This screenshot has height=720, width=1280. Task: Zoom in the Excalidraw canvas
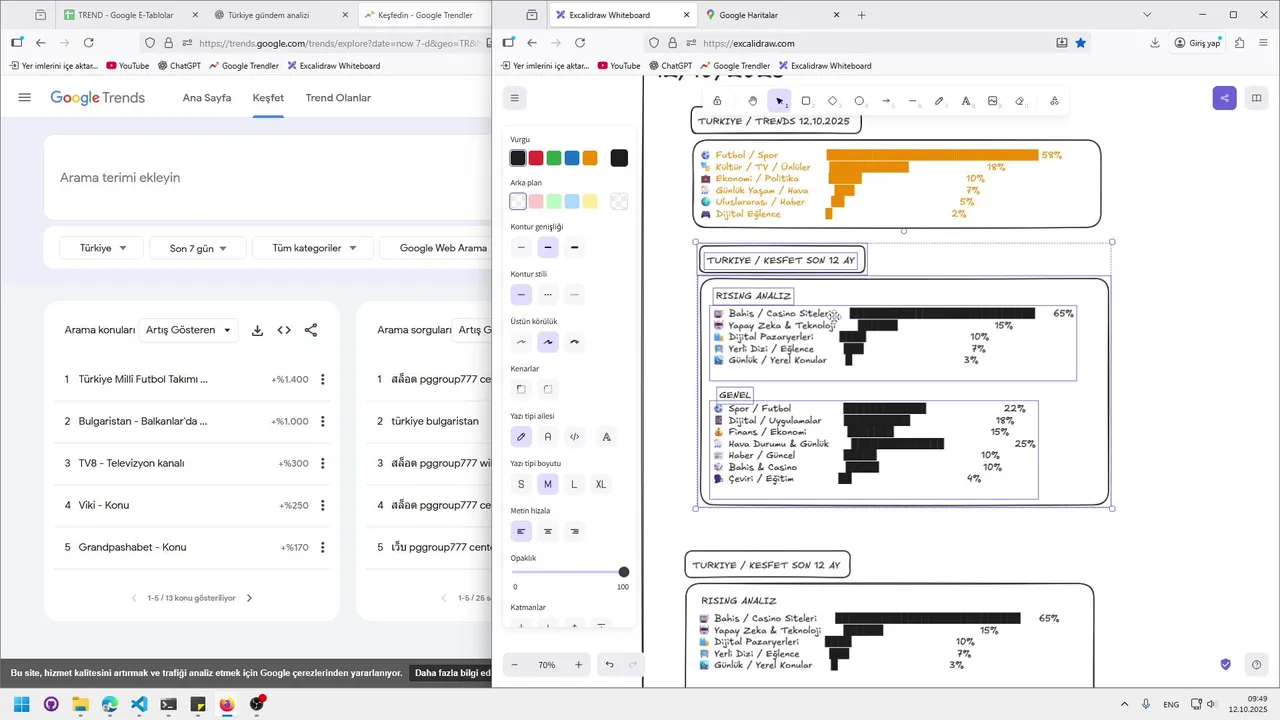pos(578,665)
